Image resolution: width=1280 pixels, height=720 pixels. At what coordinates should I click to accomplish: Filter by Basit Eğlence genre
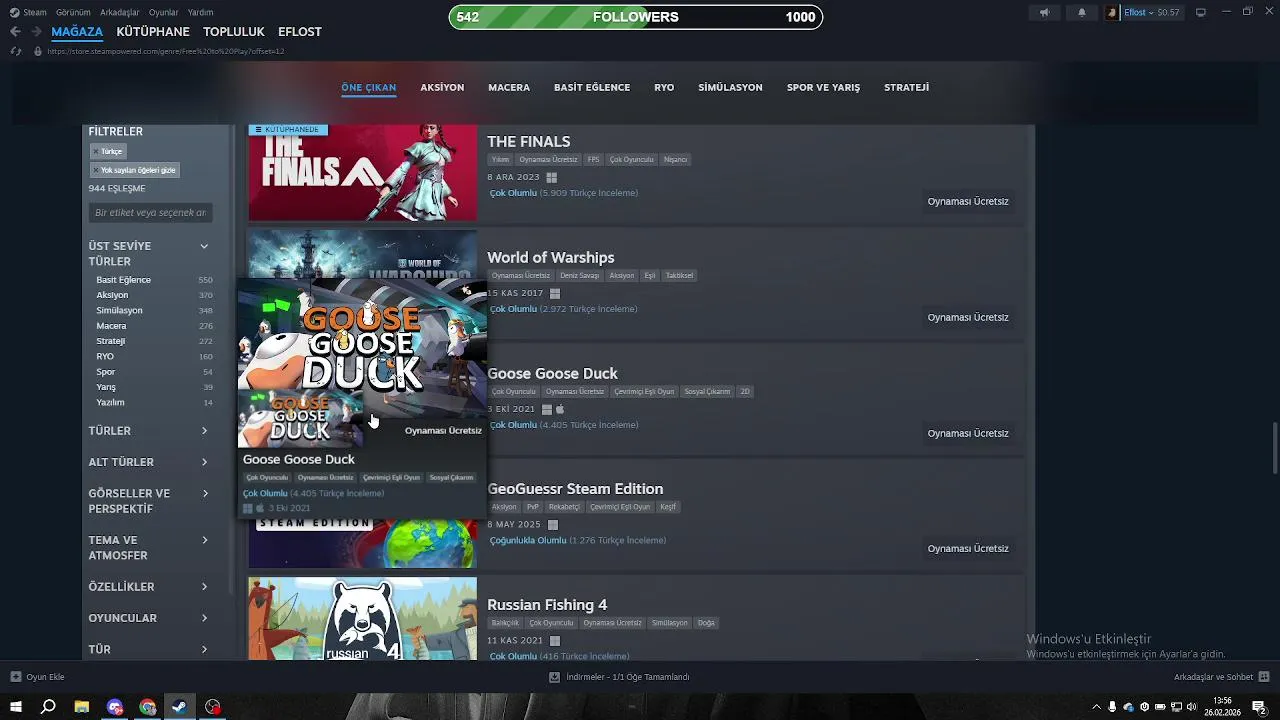click(124, 280)
